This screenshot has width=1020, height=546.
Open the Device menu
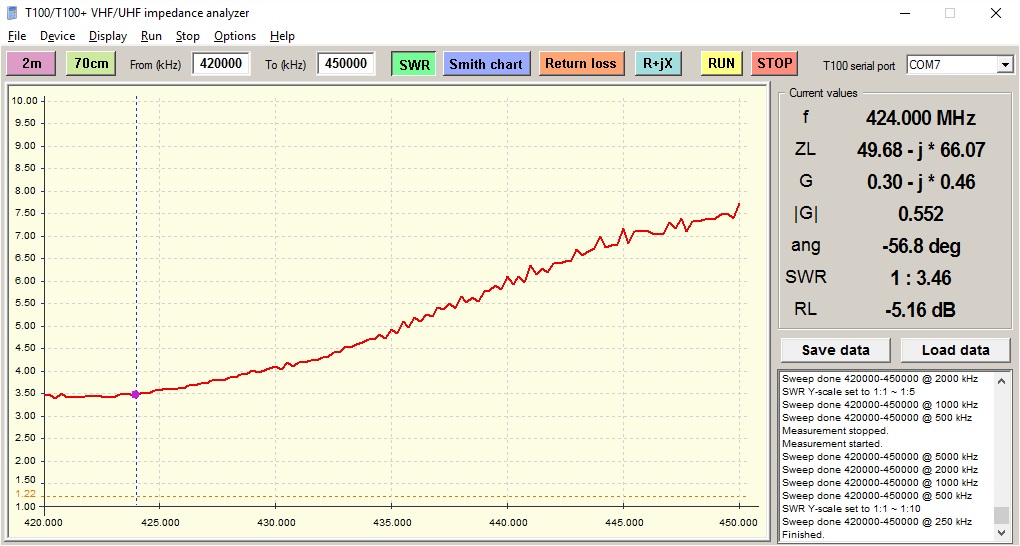pos(57,36)
